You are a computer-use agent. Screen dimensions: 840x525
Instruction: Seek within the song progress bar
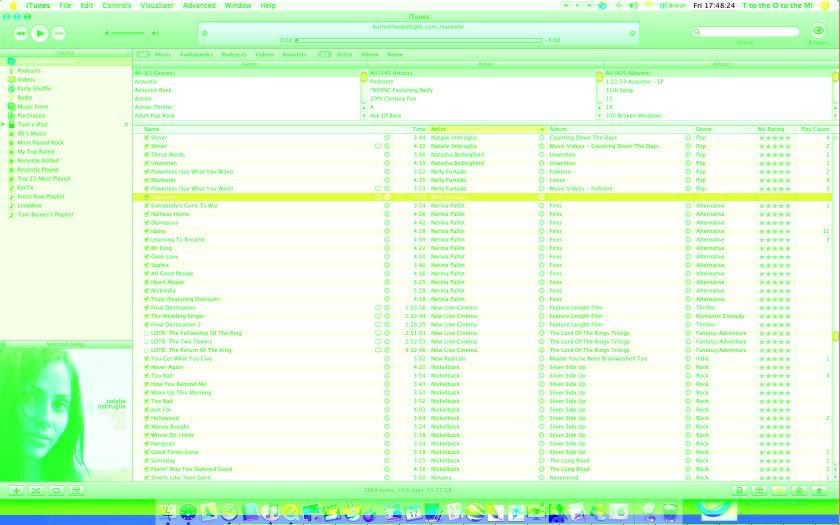[x=418, y=40]
